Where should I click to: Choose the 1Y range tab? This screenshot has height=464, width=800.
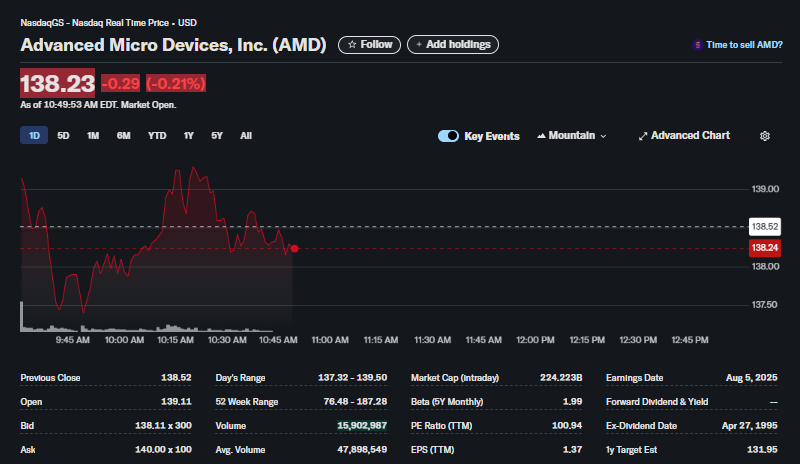[x=189, y=135]
